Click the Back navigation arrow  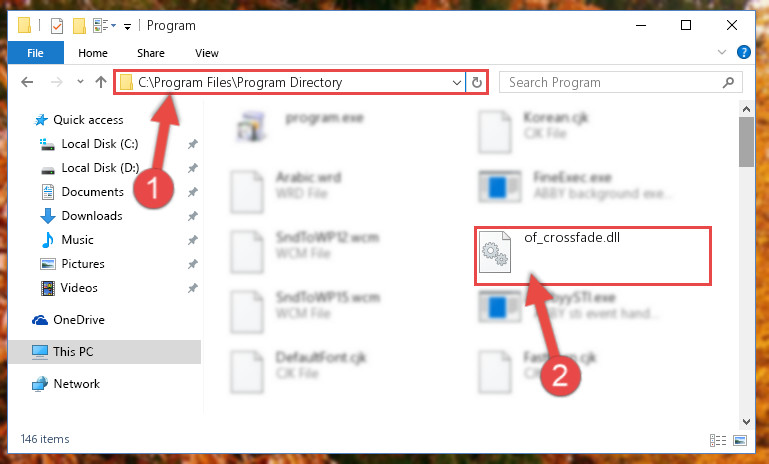point(27,82)
